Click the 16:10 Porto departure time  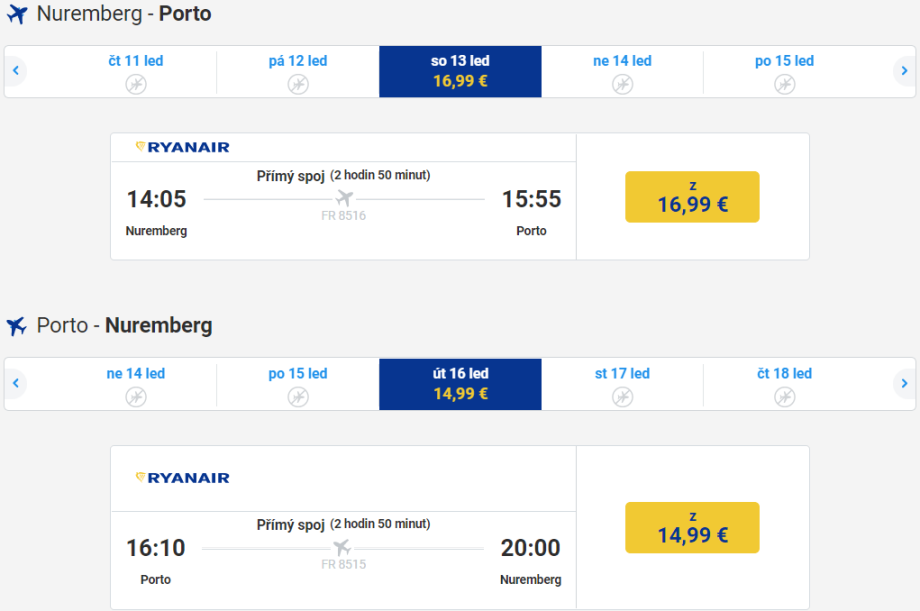pos(156,548)
